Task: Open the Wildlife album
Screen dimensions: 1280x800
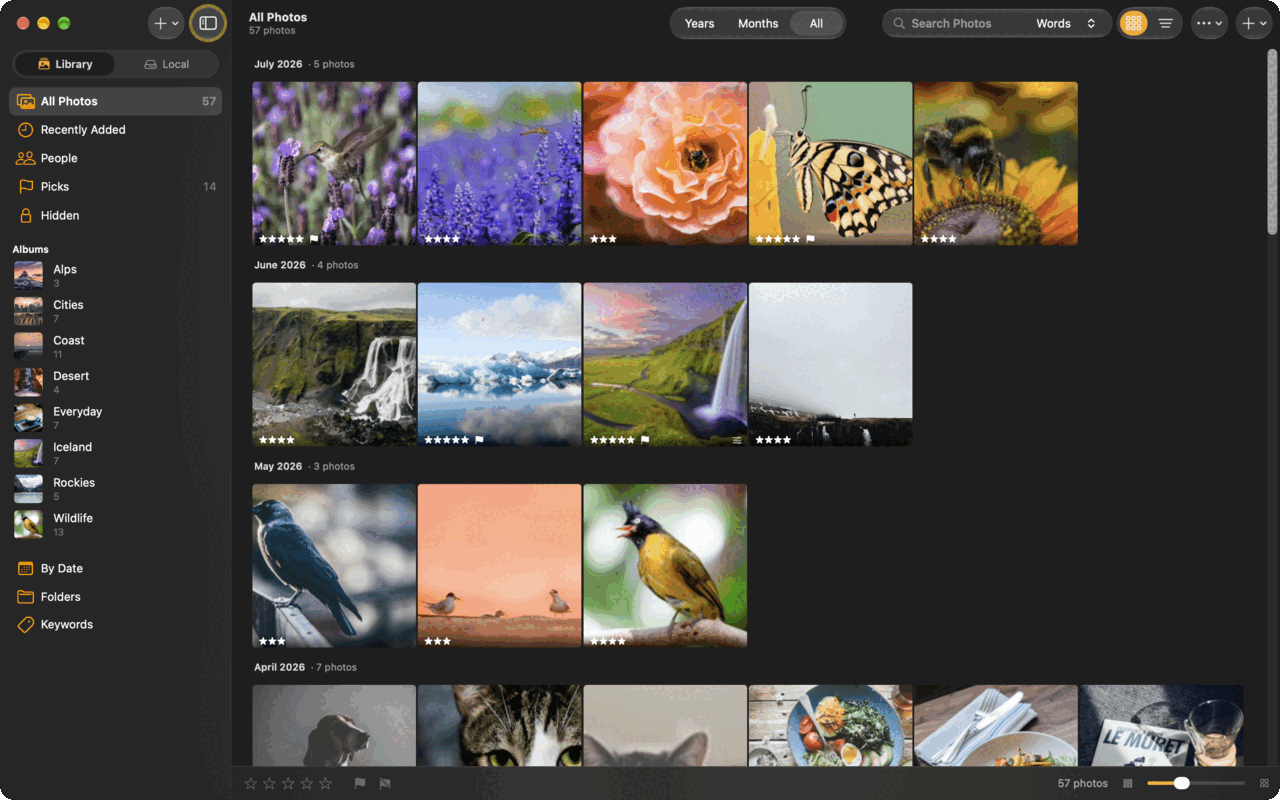Action: (116, 524)
